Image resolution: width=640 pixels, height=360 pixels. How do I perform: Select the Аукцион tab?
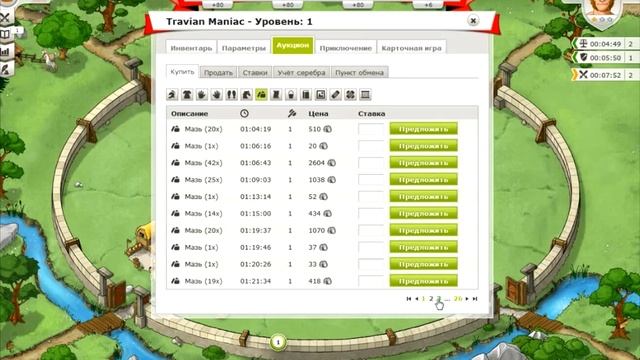292,45
